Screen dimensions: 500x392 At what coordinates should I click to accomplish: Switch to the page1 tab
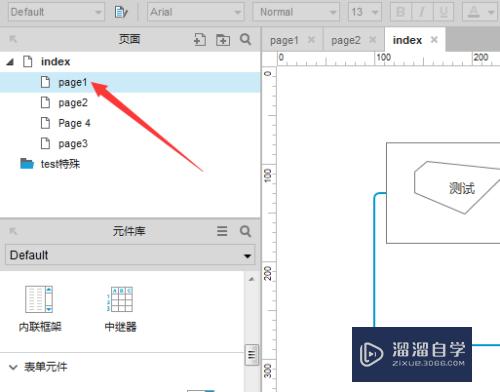[x=284, y=40]
